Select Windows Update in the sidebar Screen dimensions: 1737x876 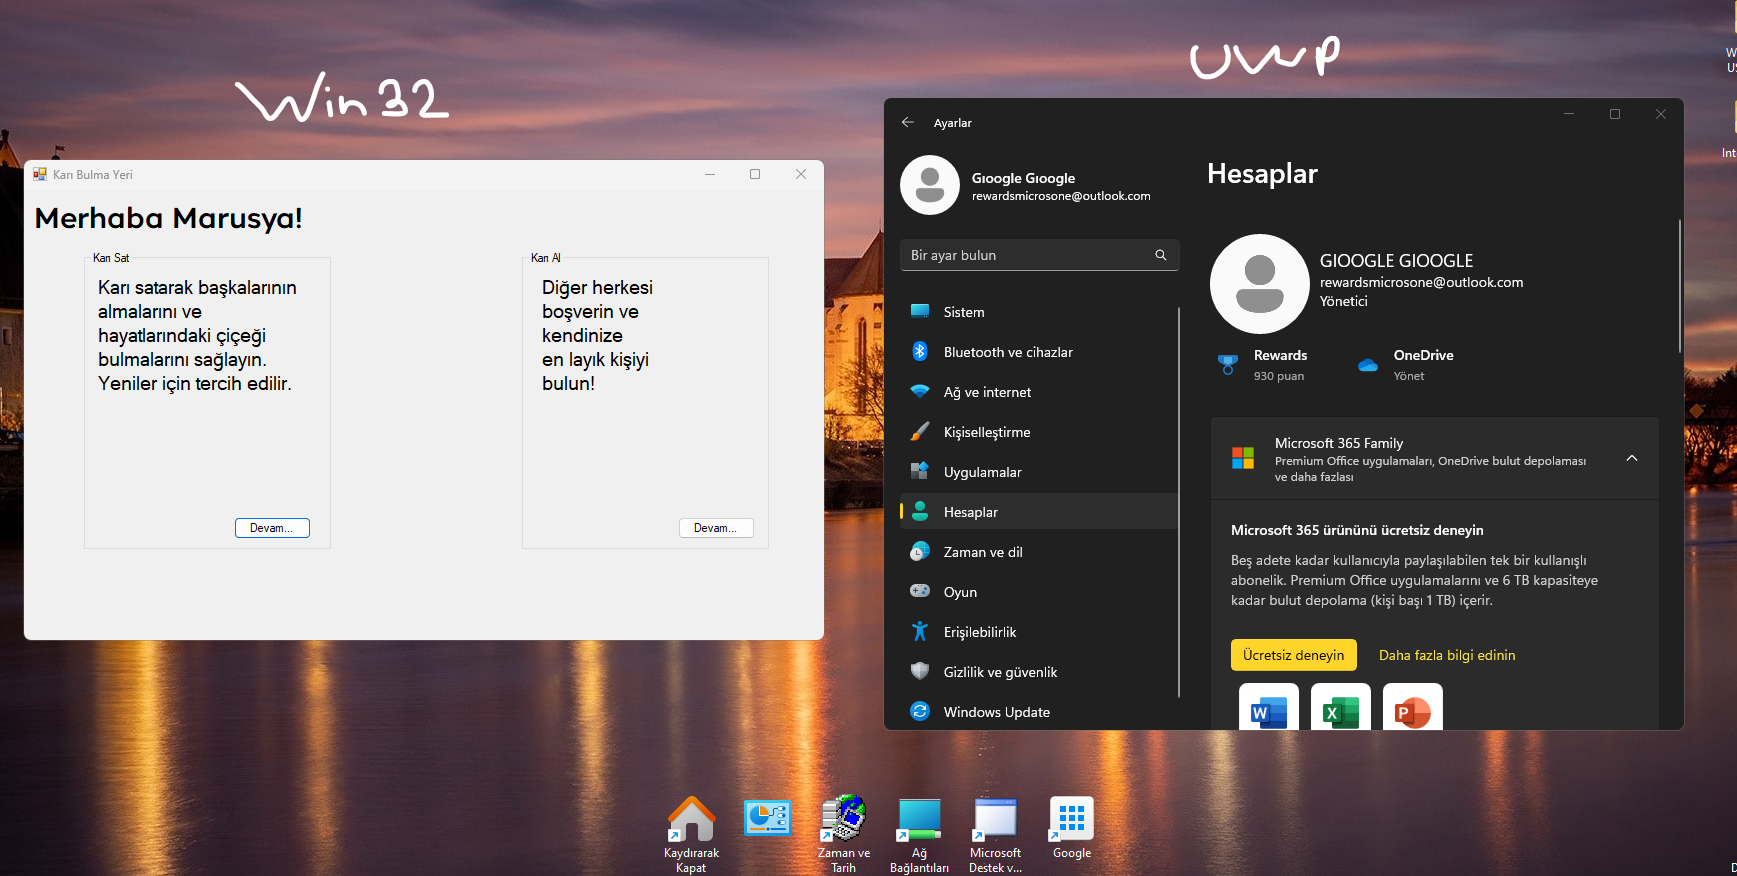1039,711
